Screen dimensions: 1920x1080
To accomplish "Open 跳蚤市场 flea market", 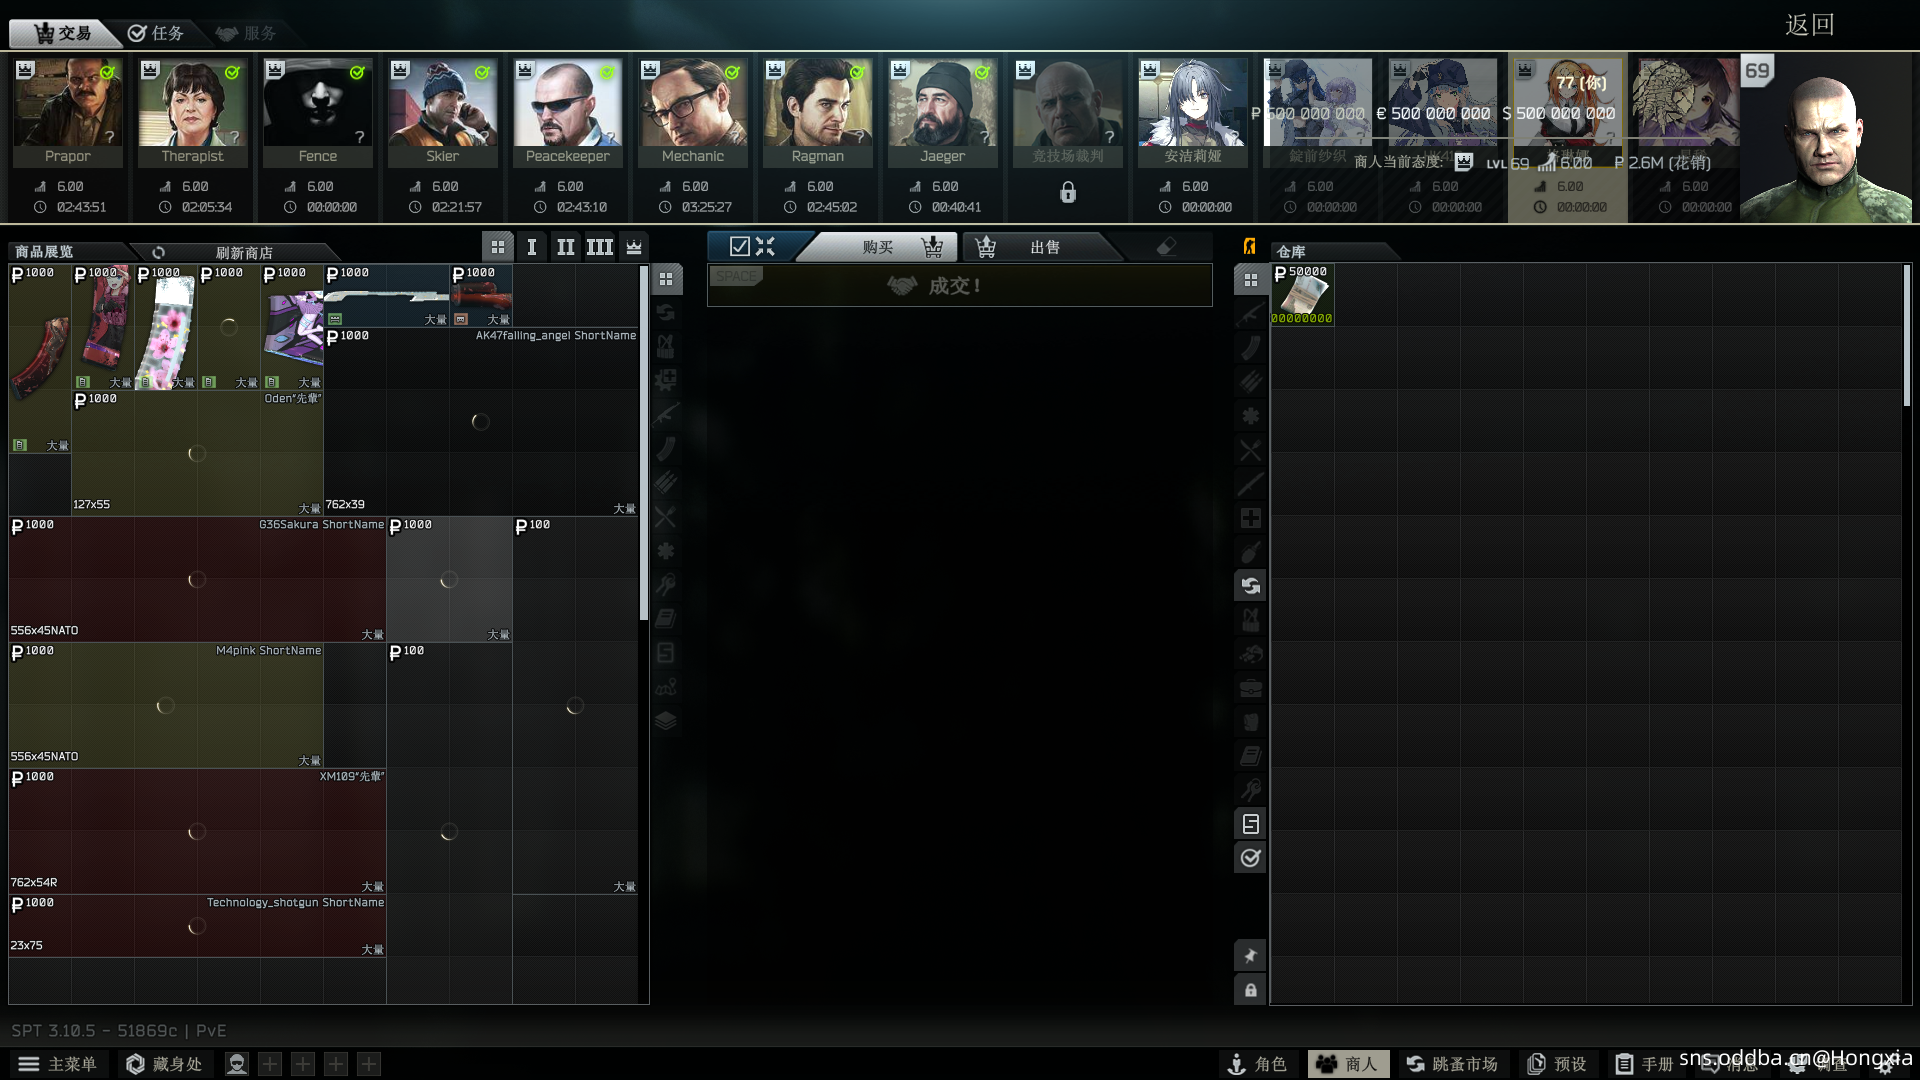I will 1452,1064.
